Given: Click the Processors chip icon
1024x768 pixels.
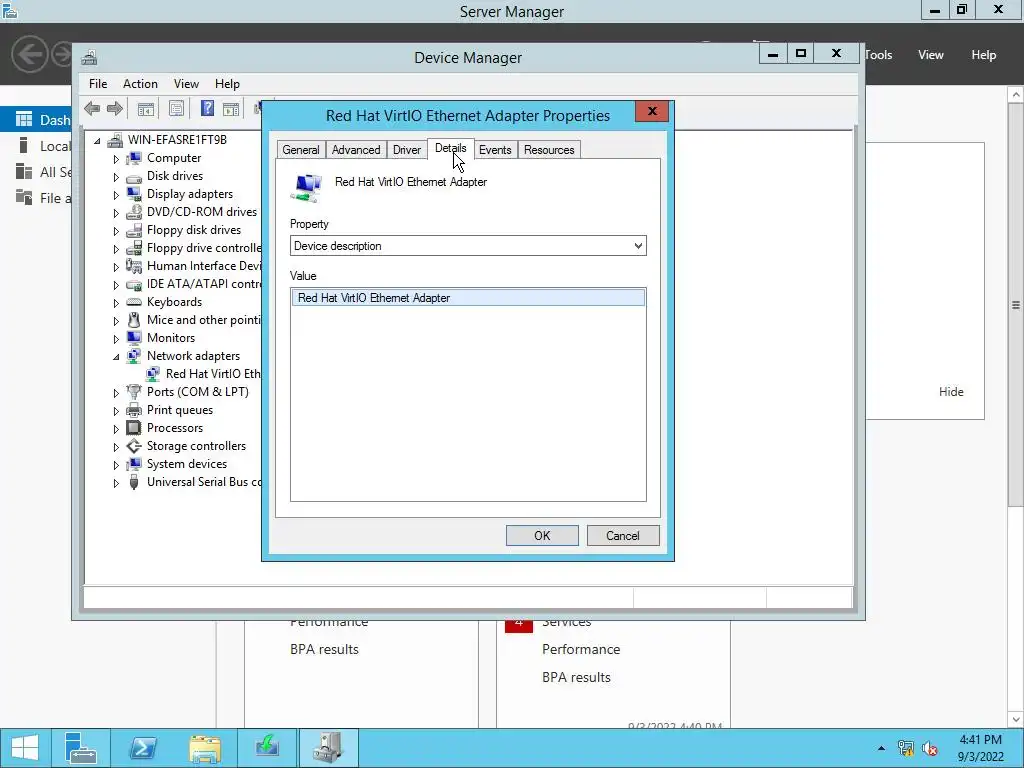Looking at the screenshot, I should click(x=134, y=428).
